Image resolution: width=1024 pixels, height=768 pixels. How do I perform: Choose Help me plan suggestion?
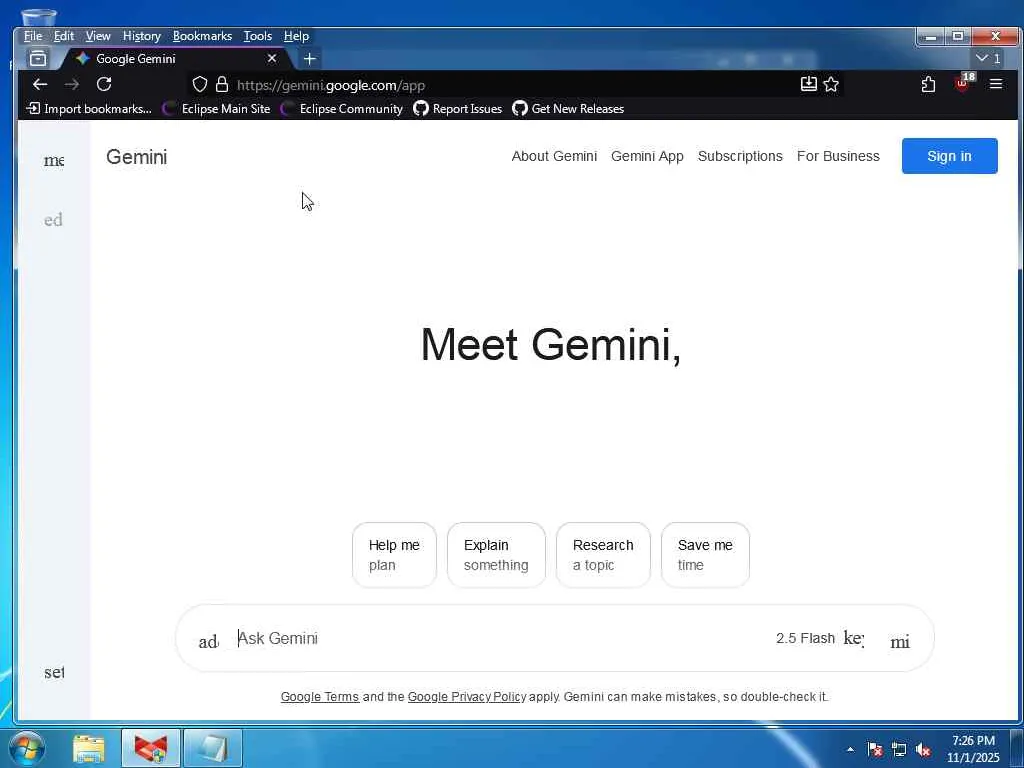click(394, 555)
